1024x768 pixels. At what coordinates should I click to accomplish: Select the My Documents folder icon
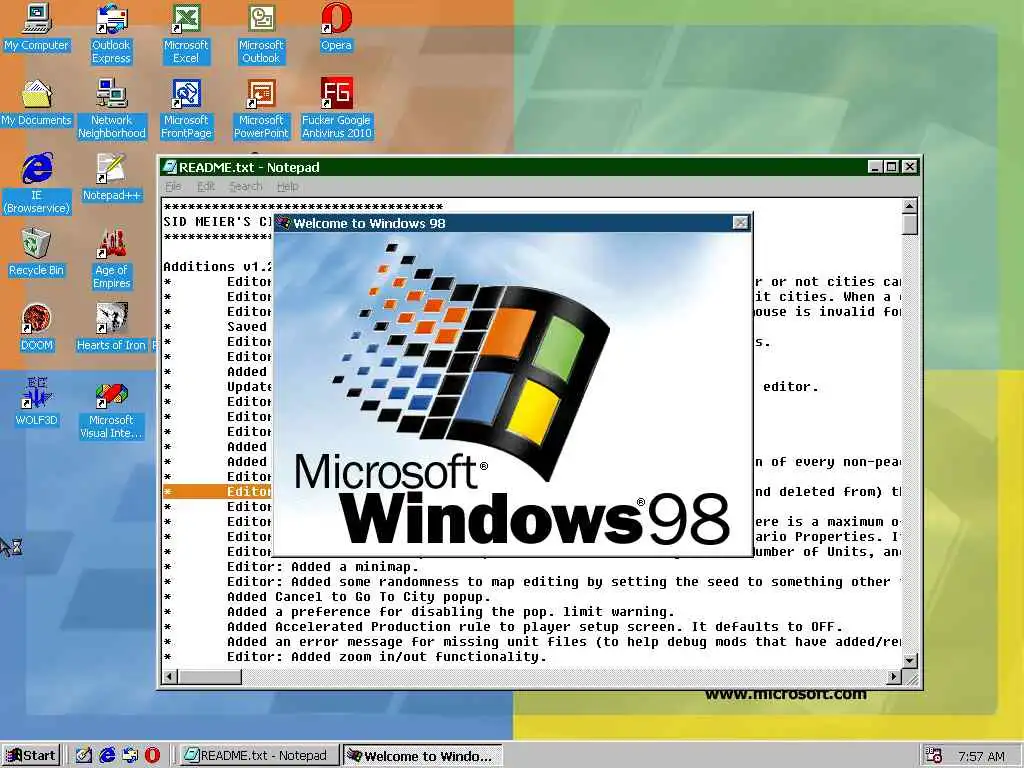(37, 103)
